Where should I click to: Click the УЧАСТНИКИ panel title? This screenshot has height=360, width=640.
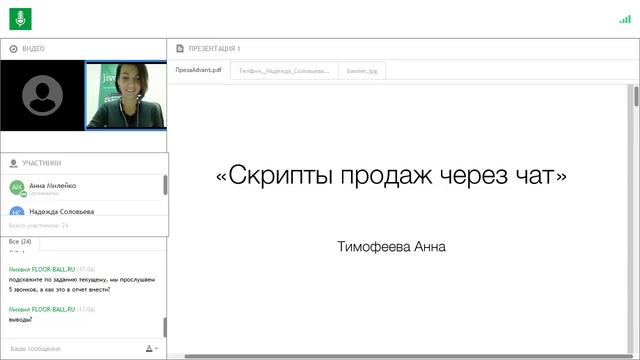(42, 163)
